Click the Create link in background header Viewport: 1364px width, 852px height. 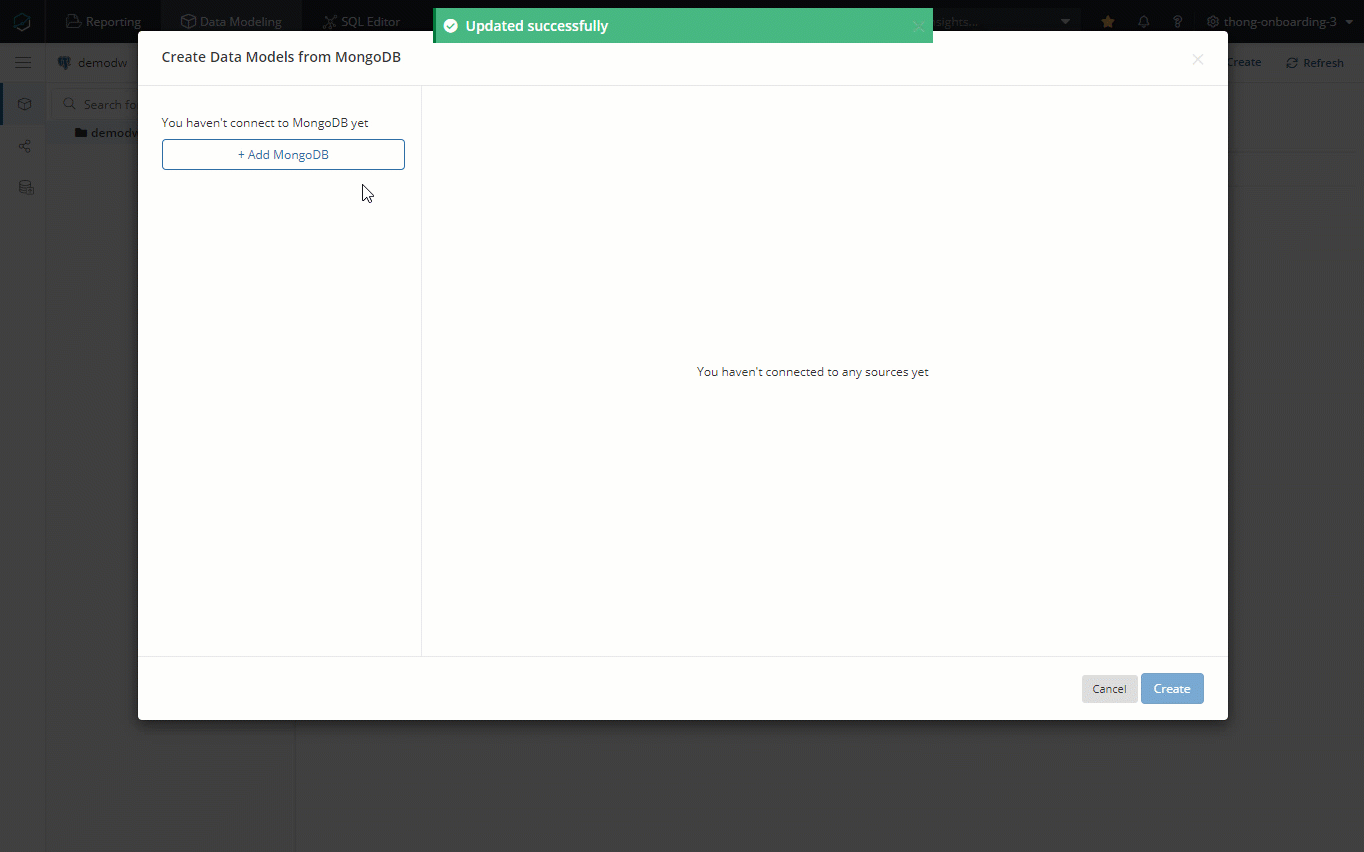(1244, 62)
